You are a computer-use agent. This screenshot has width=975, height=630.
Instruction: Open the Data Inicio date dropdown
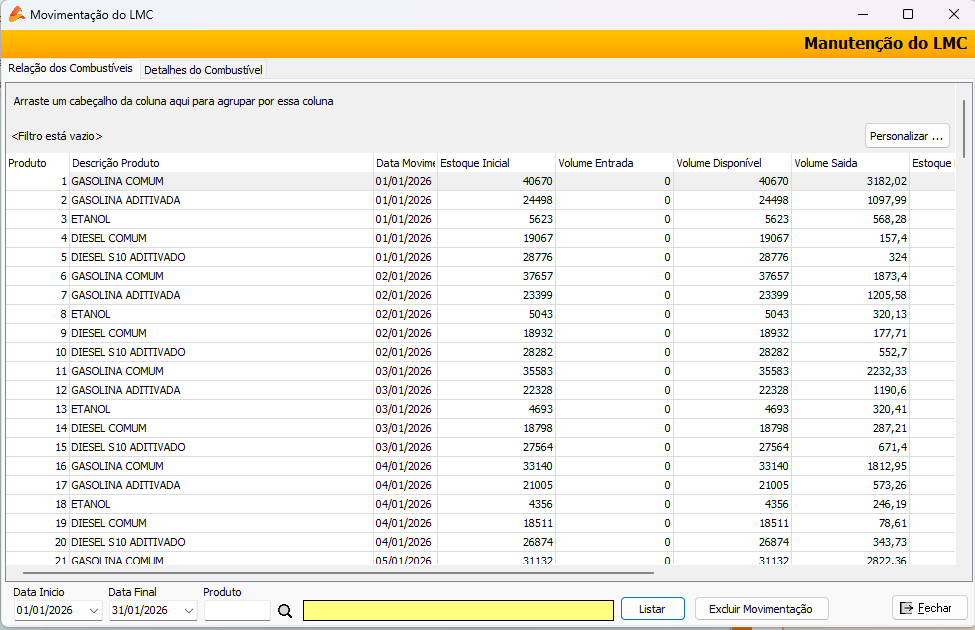coord(94,610)
